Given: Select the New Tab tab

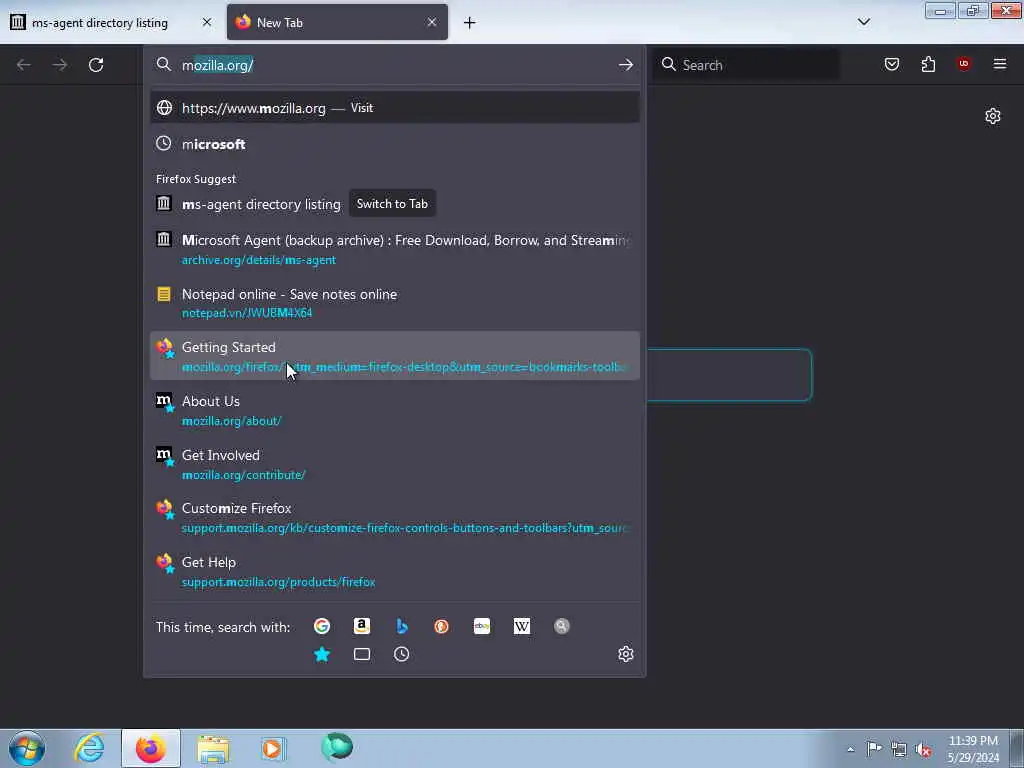Looking at the screenshot, I should [x=337, y=22].
